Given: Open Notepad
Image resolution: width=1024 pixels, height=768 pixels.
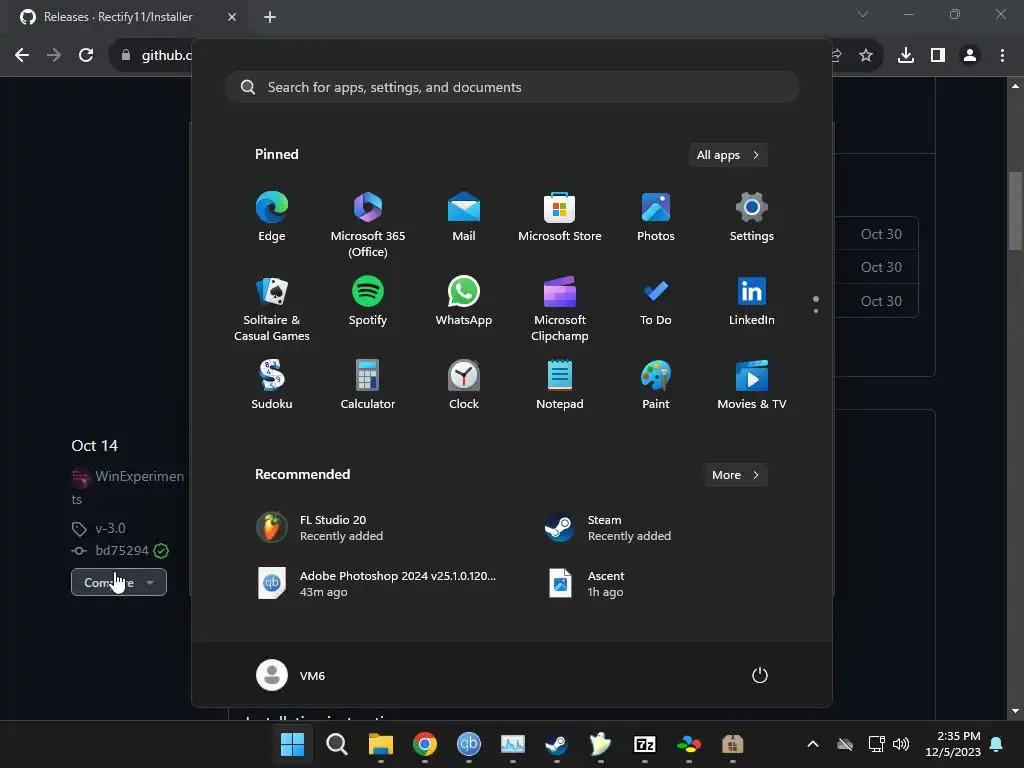Looking at the screenshot, I should [x=560, y=385].
